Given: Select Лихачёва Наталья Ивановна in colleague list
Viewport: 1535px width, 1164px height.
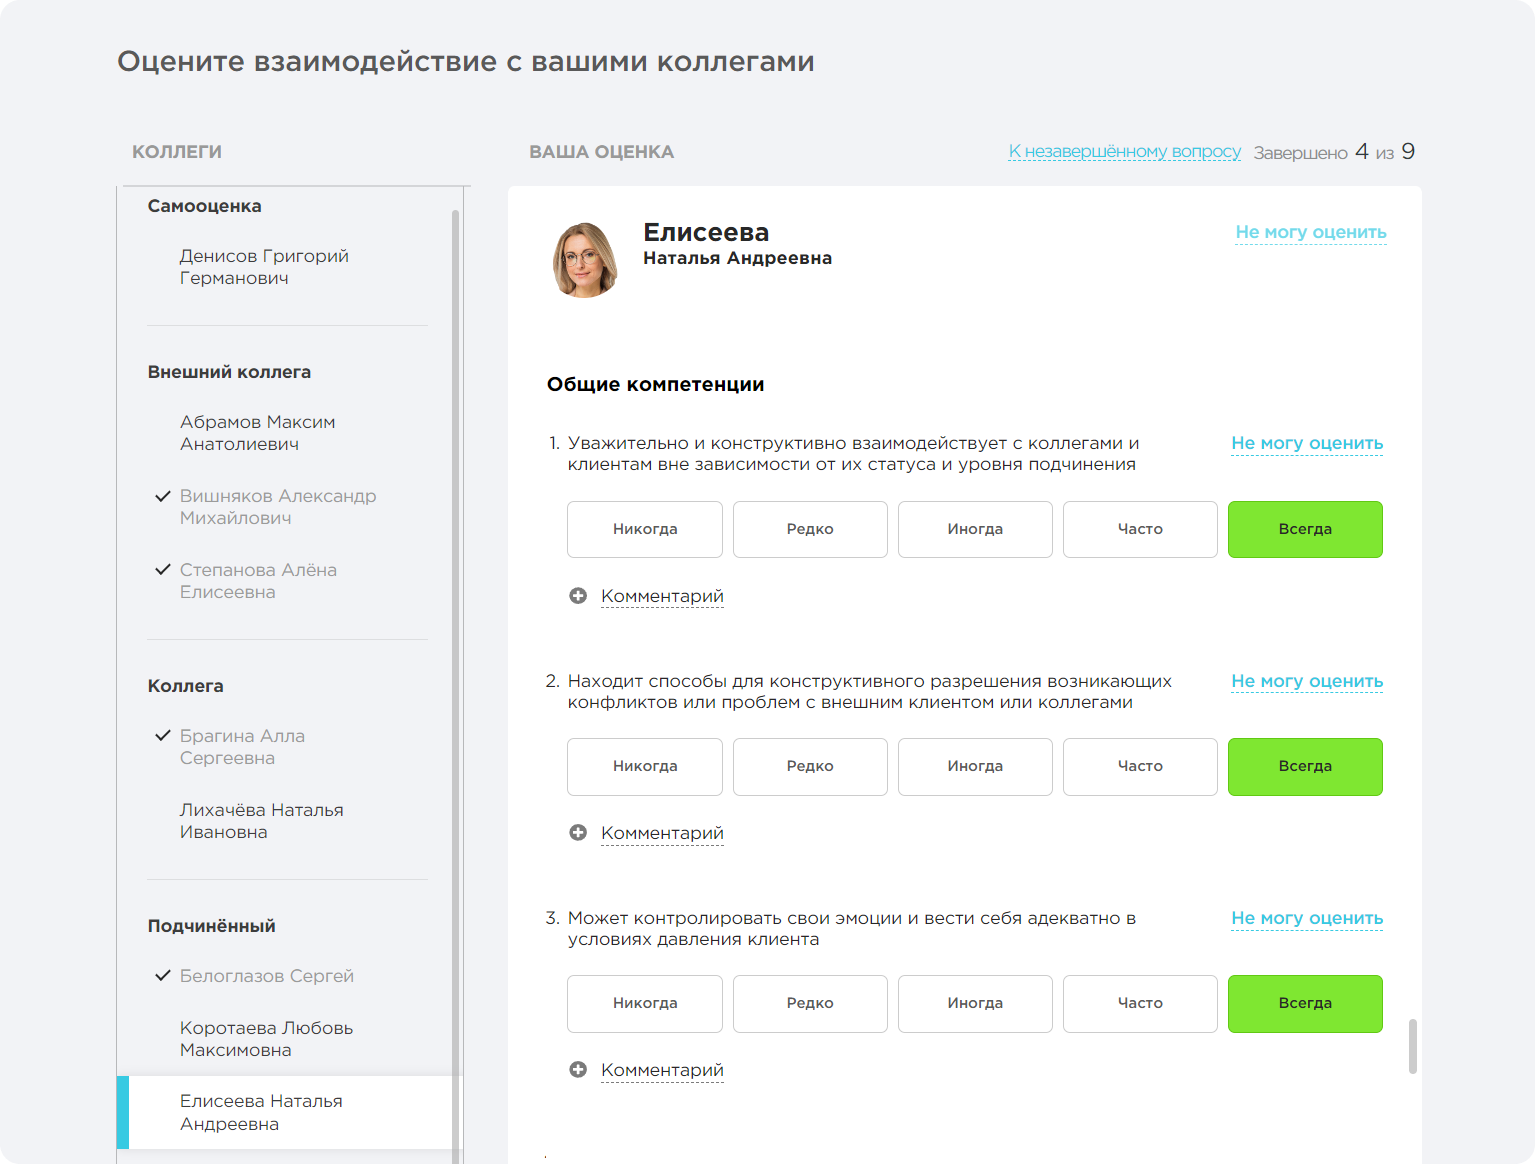Looking at the screenshot, I should point(261,820).
